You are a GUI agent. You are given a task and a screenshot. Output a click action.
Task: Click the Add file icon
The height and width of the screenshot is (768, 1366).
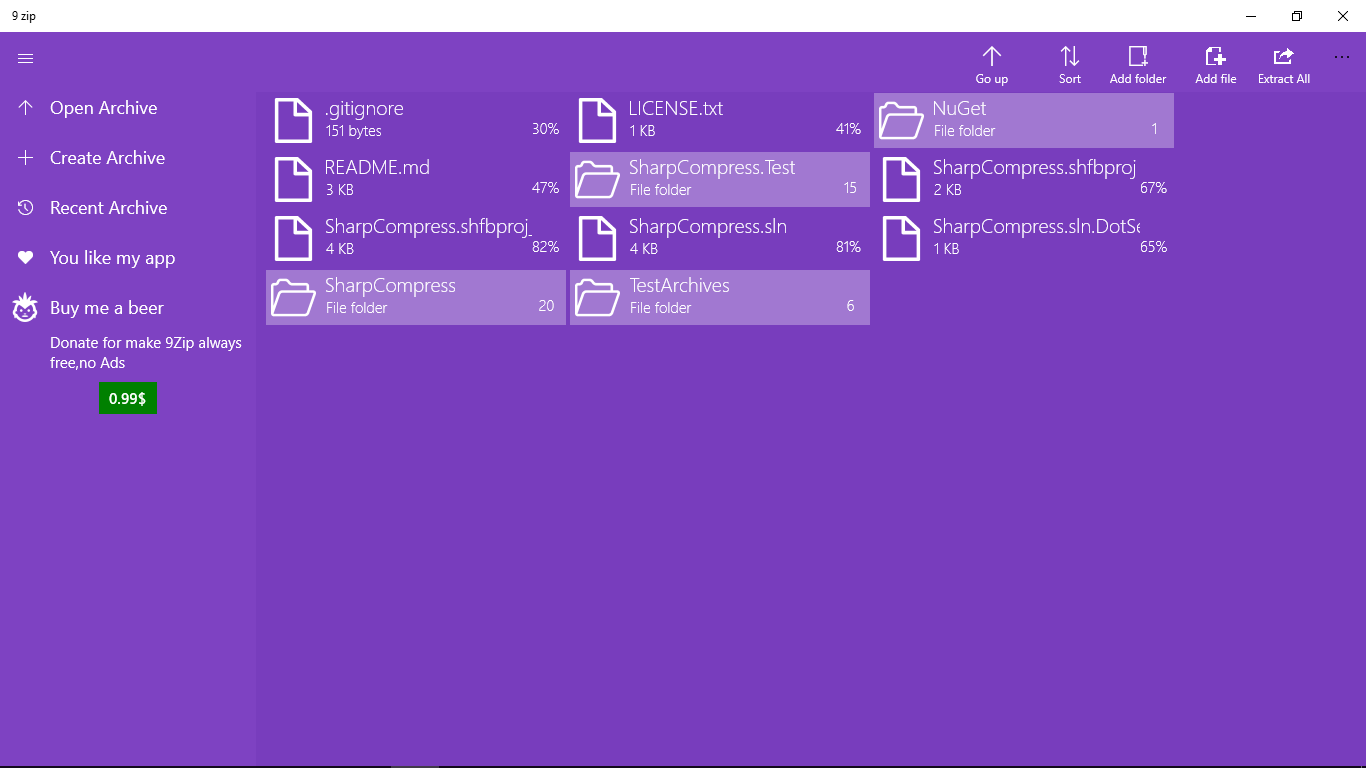point(1215,57)
